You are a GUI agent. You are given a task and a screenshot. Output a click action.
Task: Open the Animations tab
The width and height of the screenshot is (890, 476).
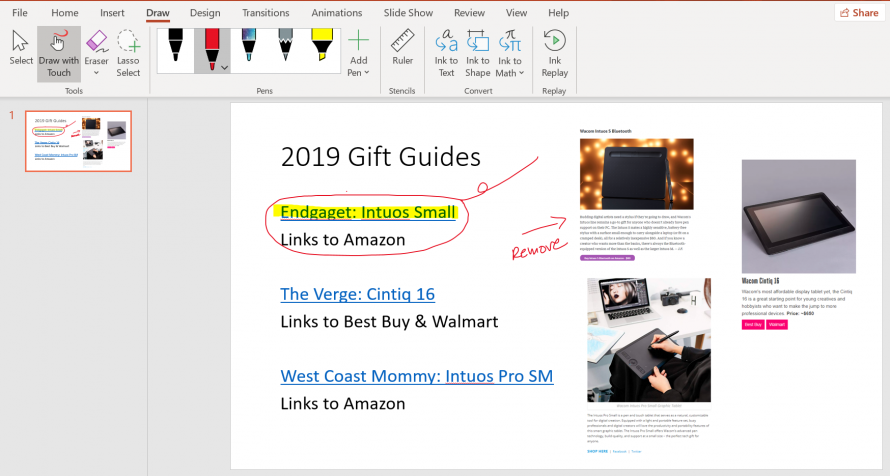click(x=337, y=12)
